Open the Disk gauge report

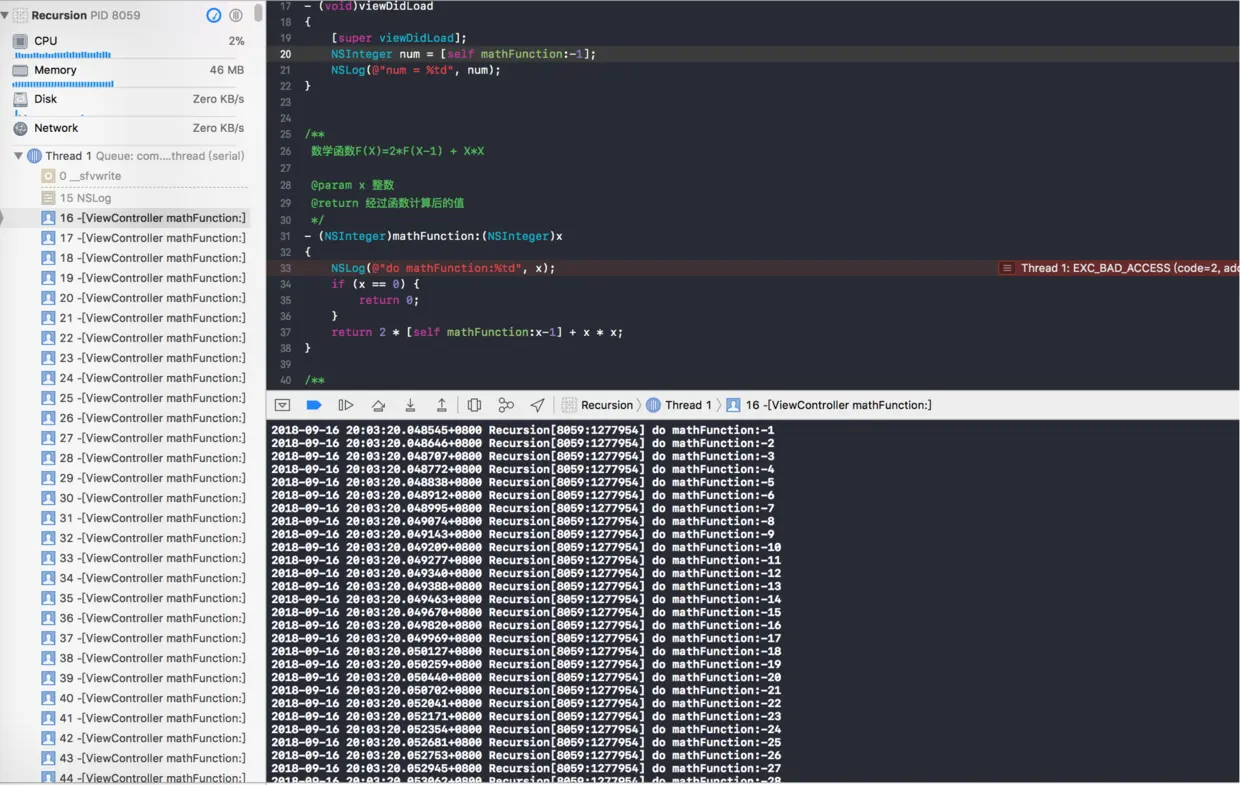[128, 103]
